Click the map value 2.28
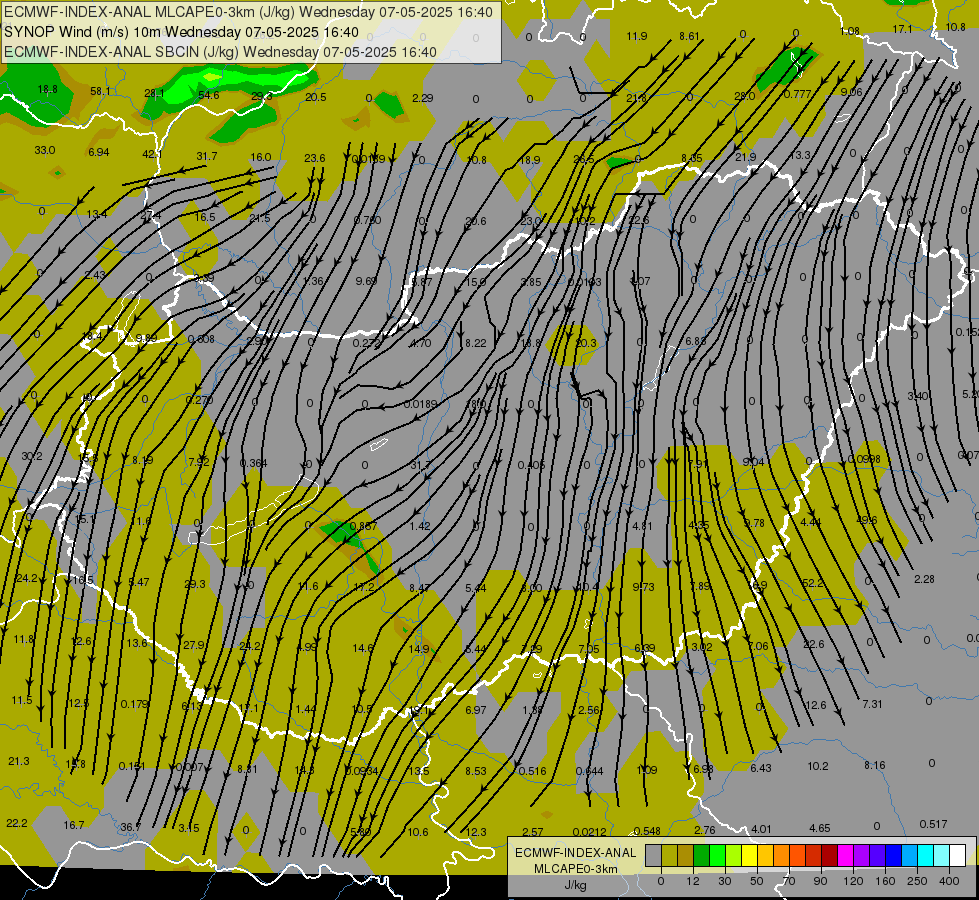This screenshot has width=979, height=900. (924, 579)
